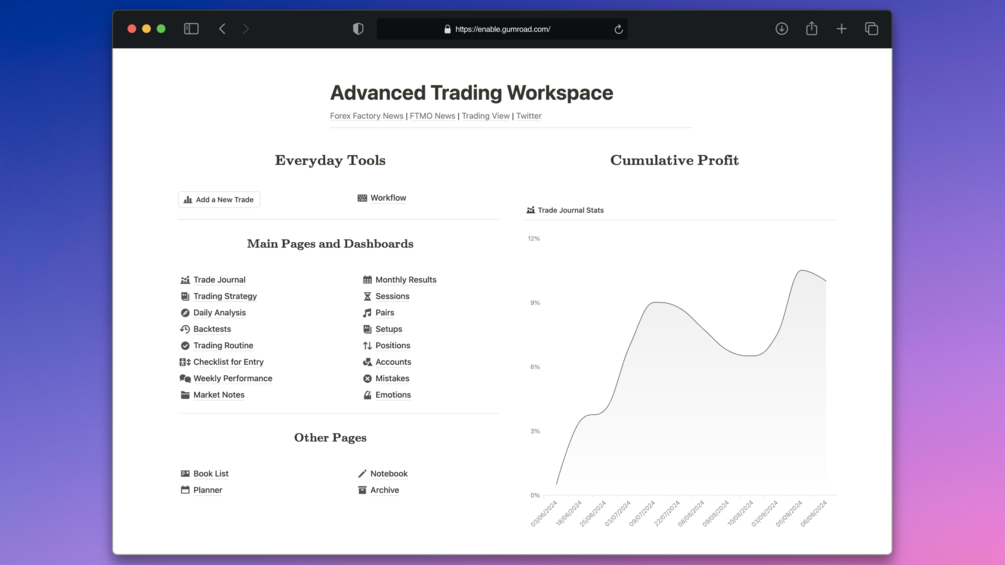Show tab overview icon
Image resolution: width=1005 pixels, height=565 pixels.
(x=871, y=29)
